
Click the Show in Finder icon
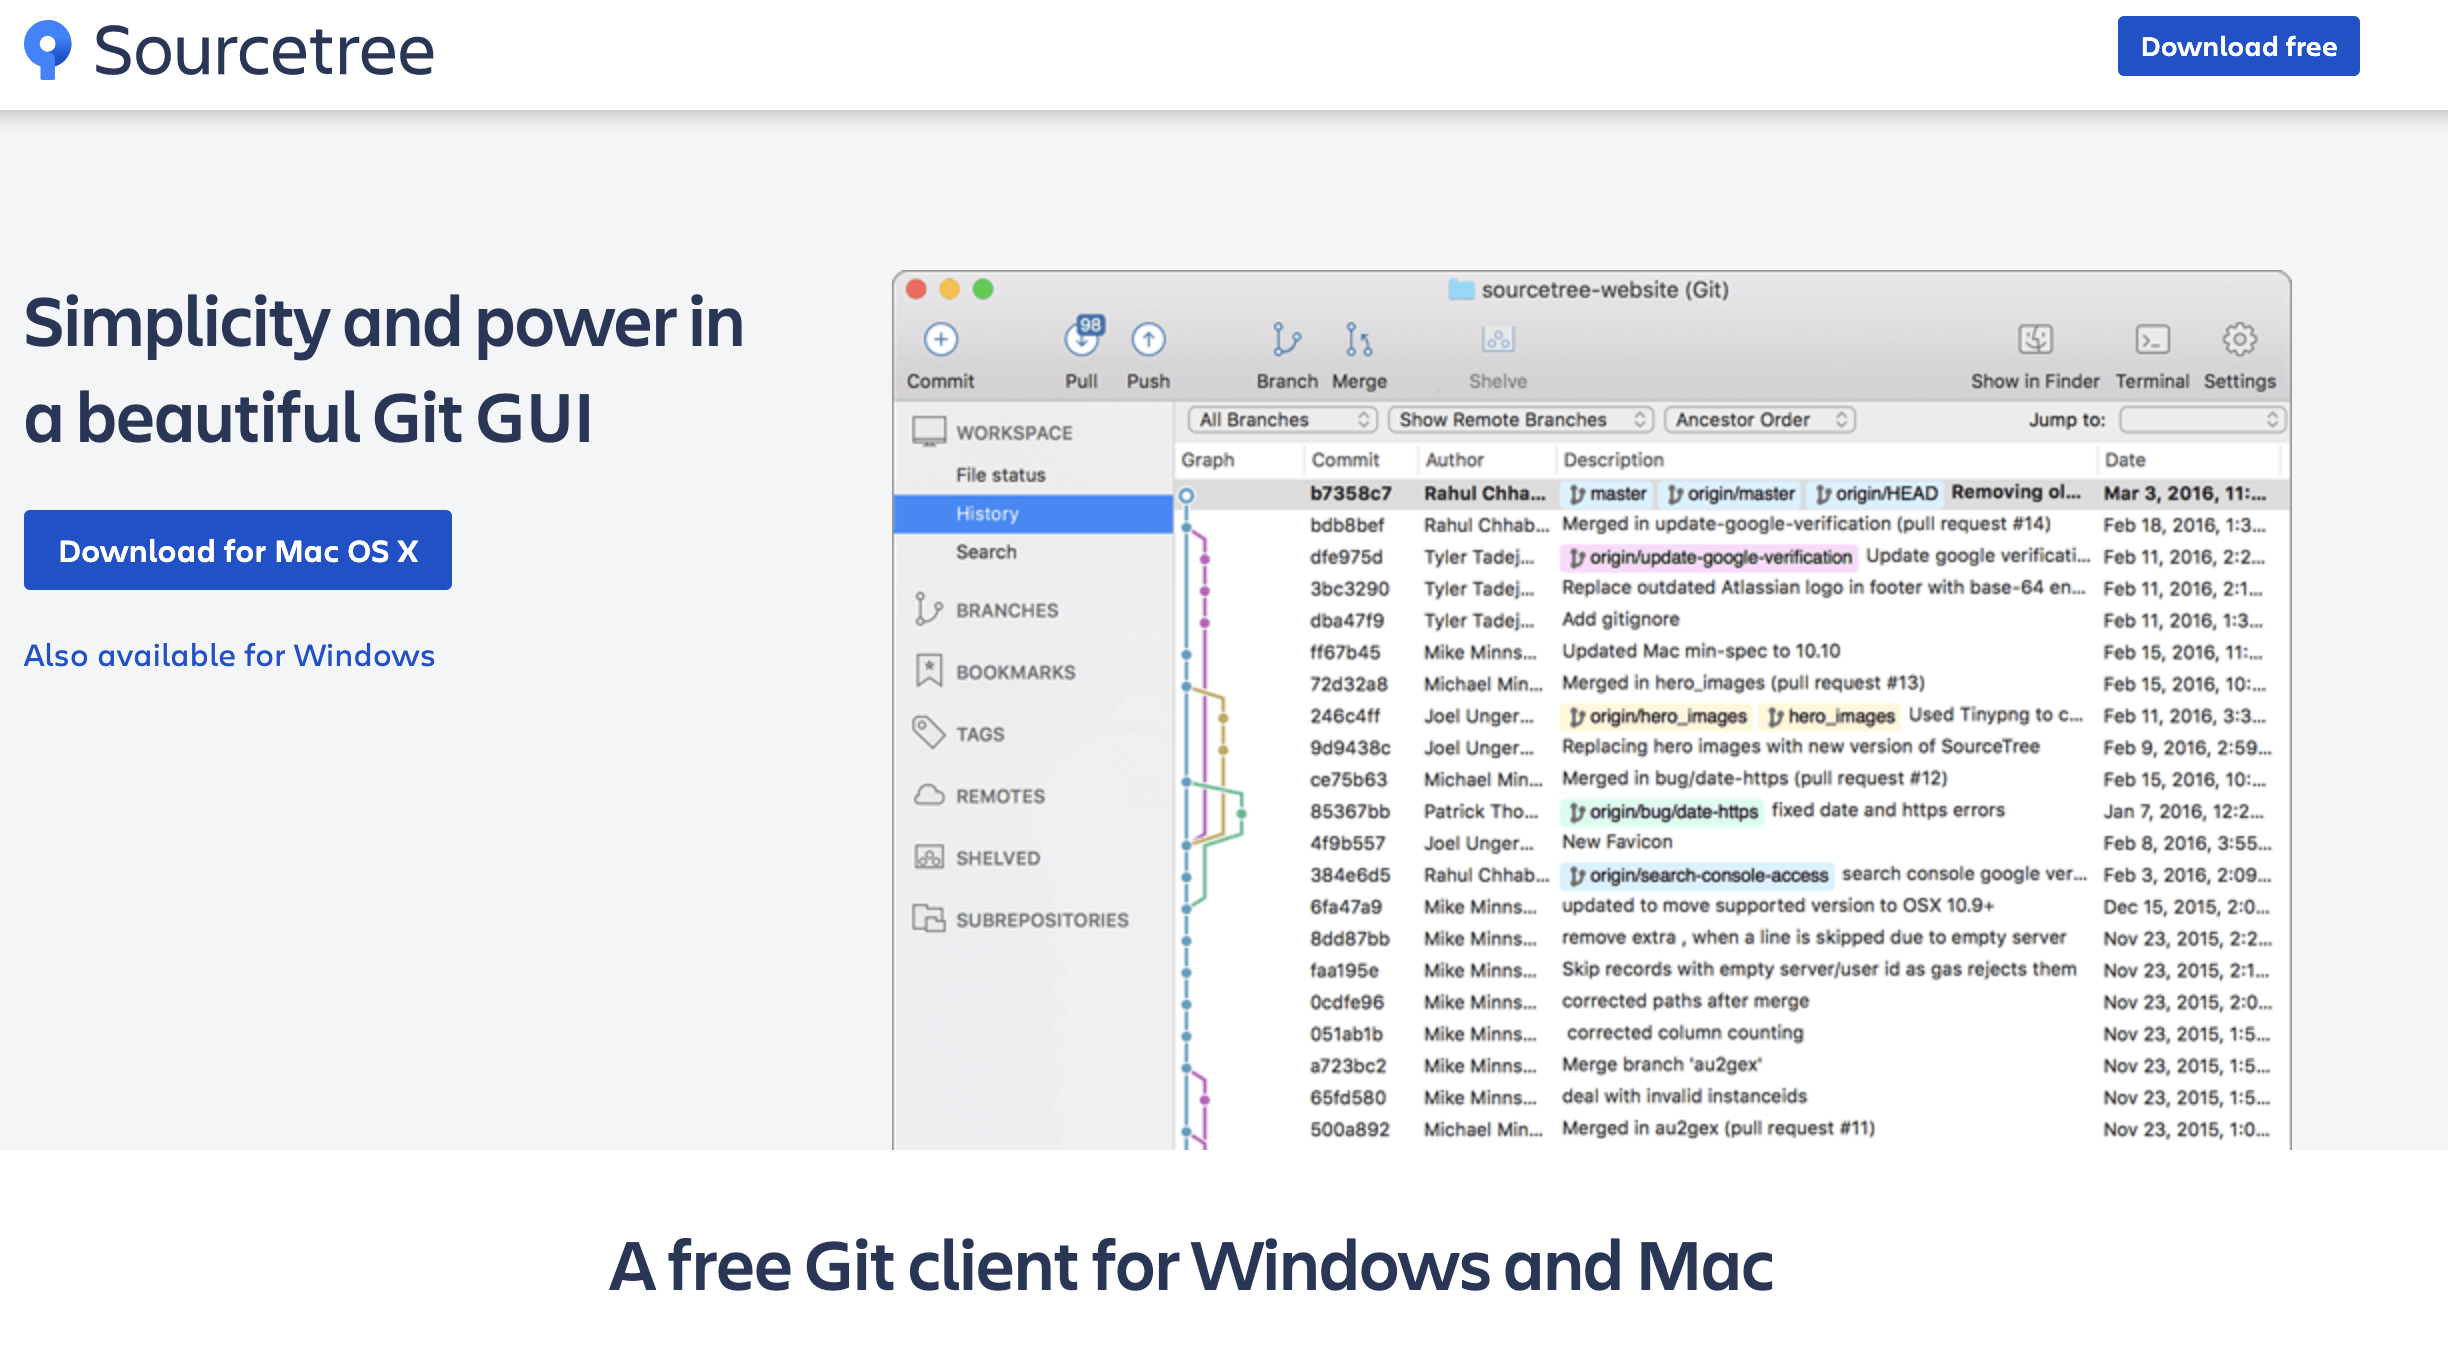click(2035, 341)
